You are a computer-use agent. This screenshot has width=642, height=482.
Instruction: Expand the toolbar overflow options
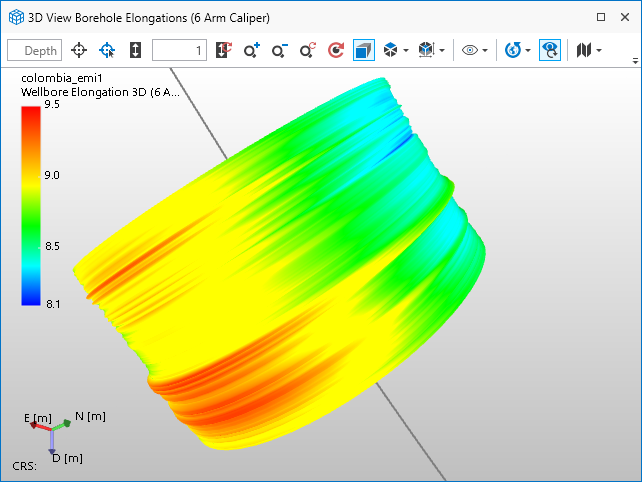pos(635,60)
